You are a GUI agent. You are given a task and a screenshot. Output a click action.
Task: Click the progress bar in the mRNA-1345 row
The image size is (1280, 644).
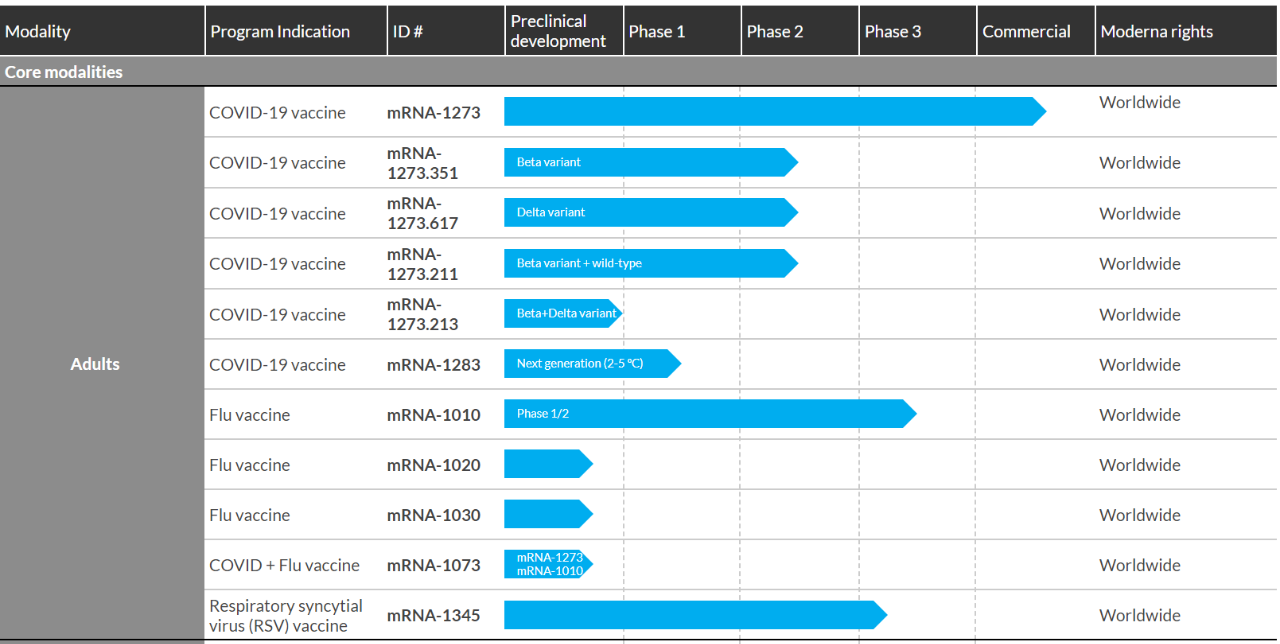click(x=695, y=615)
